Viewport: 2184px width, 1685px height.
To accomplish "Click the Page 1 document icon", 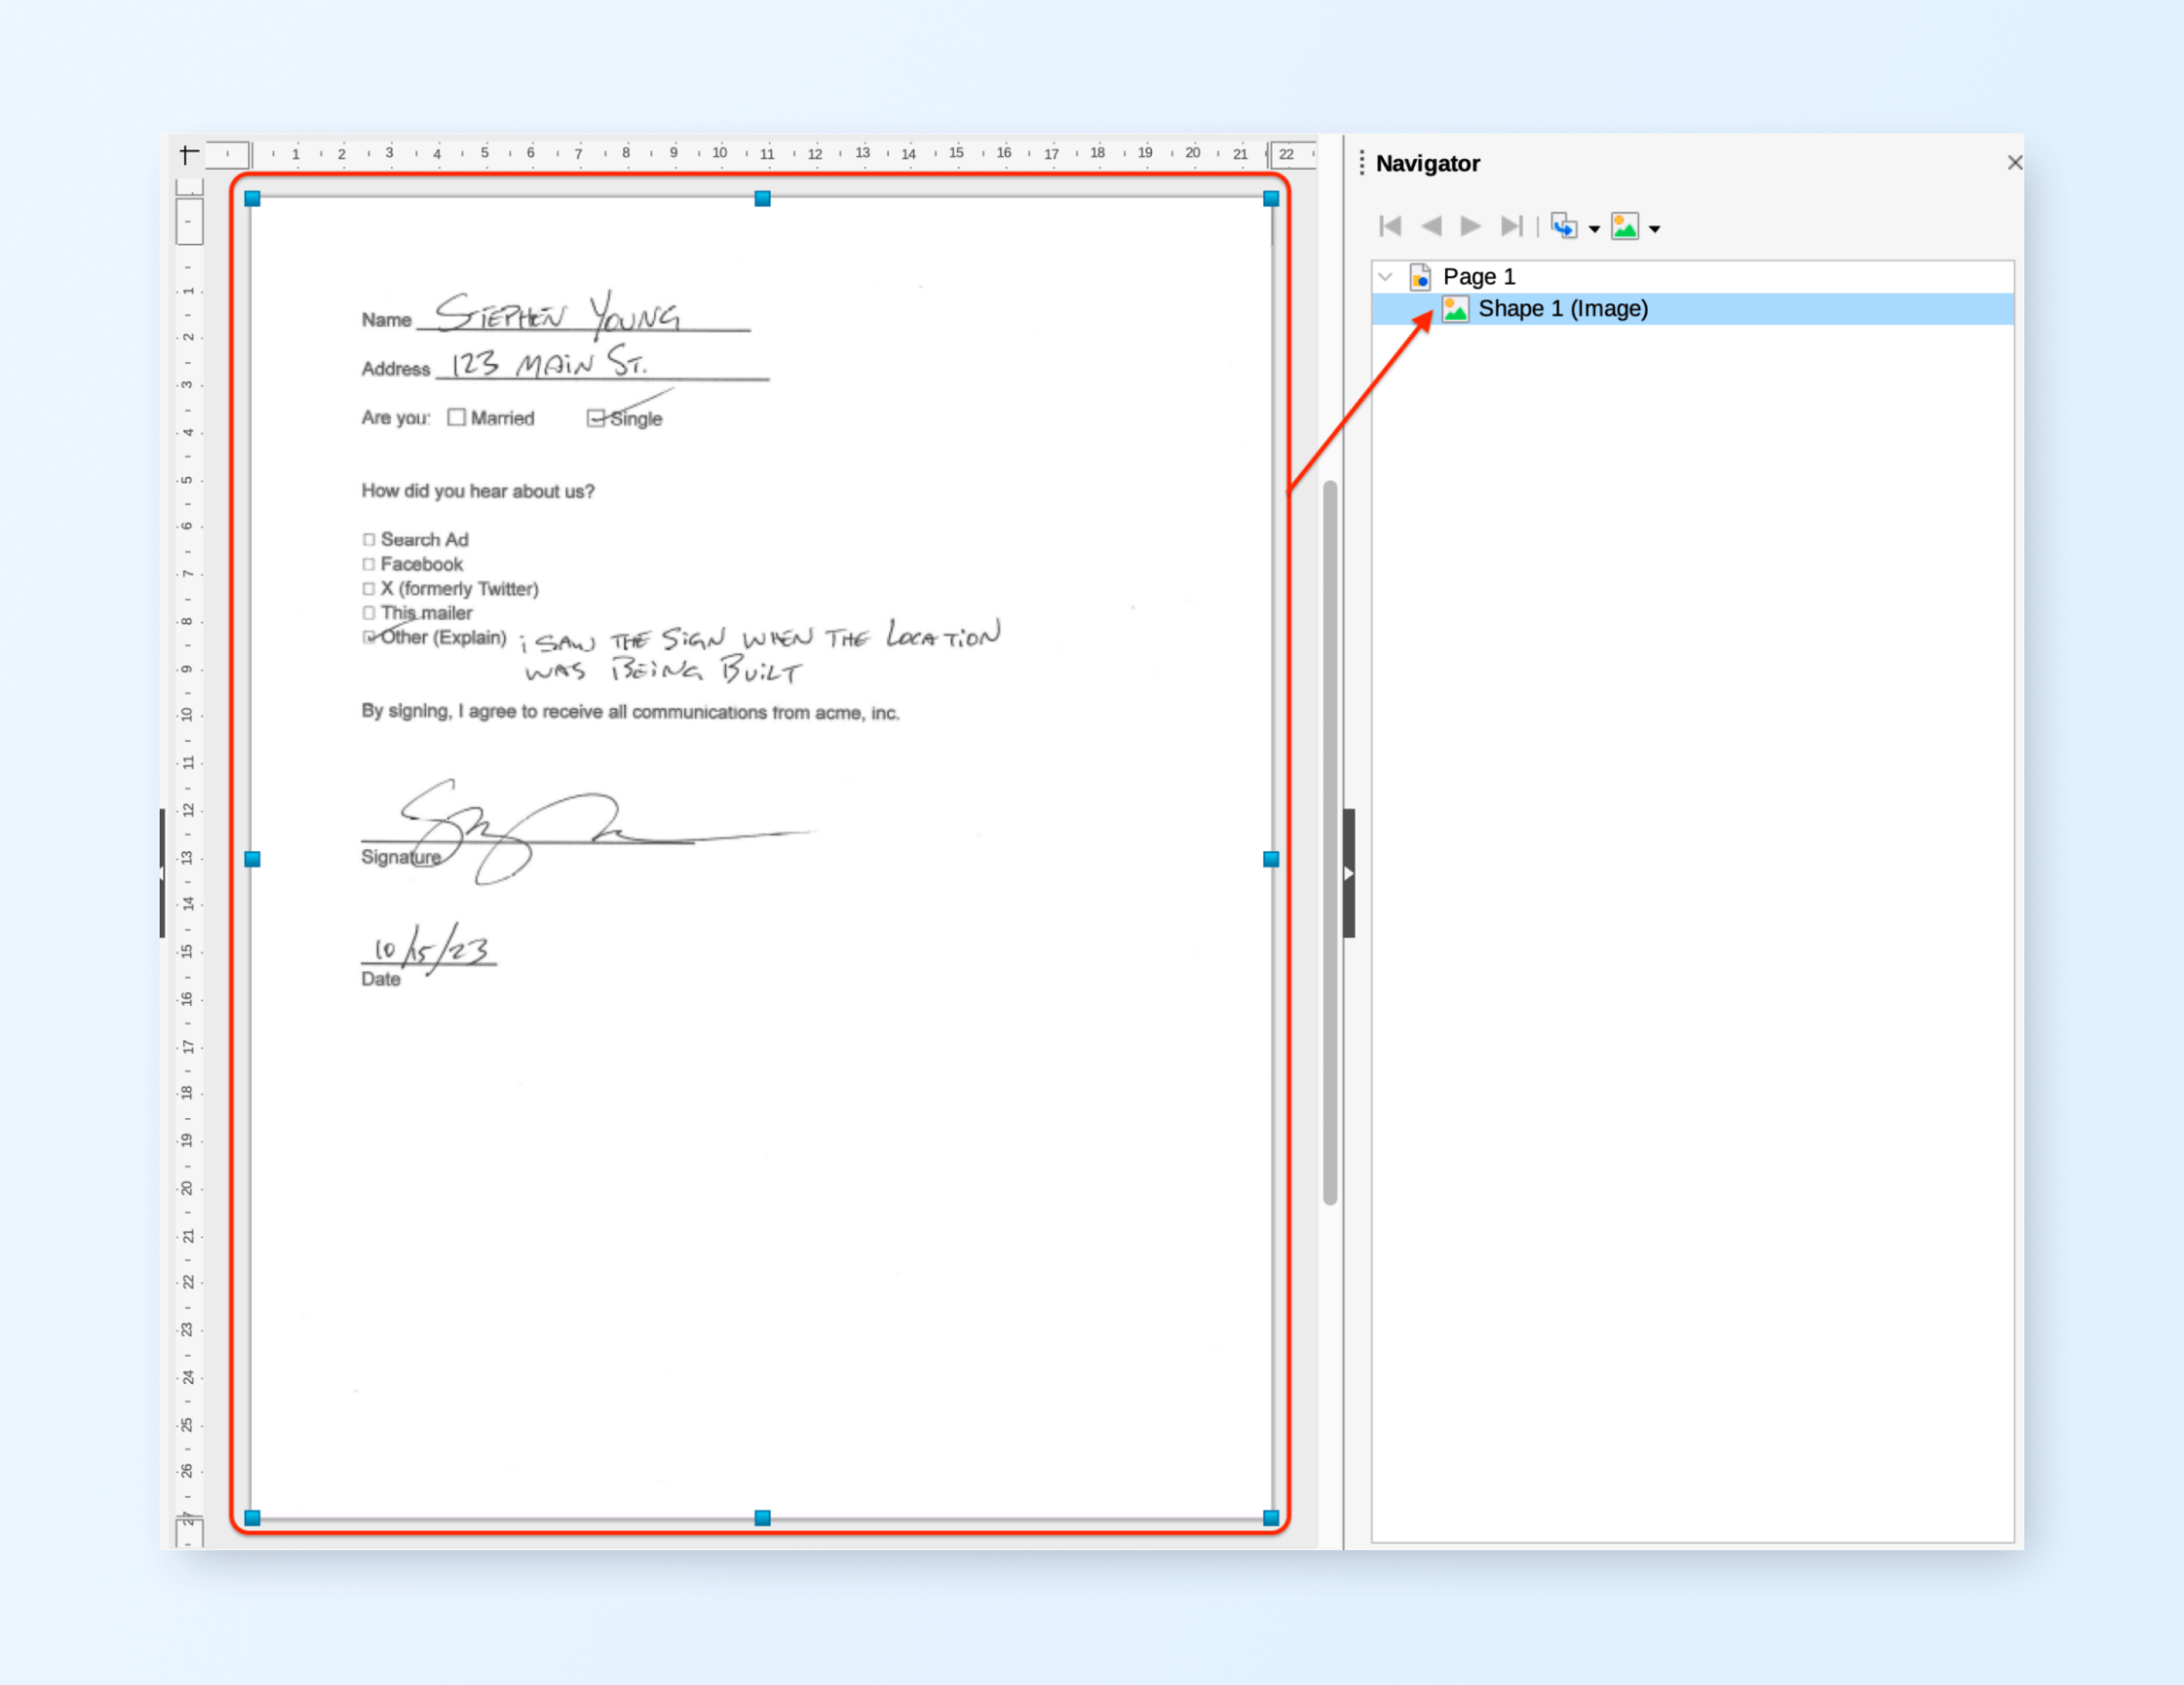I will pos(1420,277).
